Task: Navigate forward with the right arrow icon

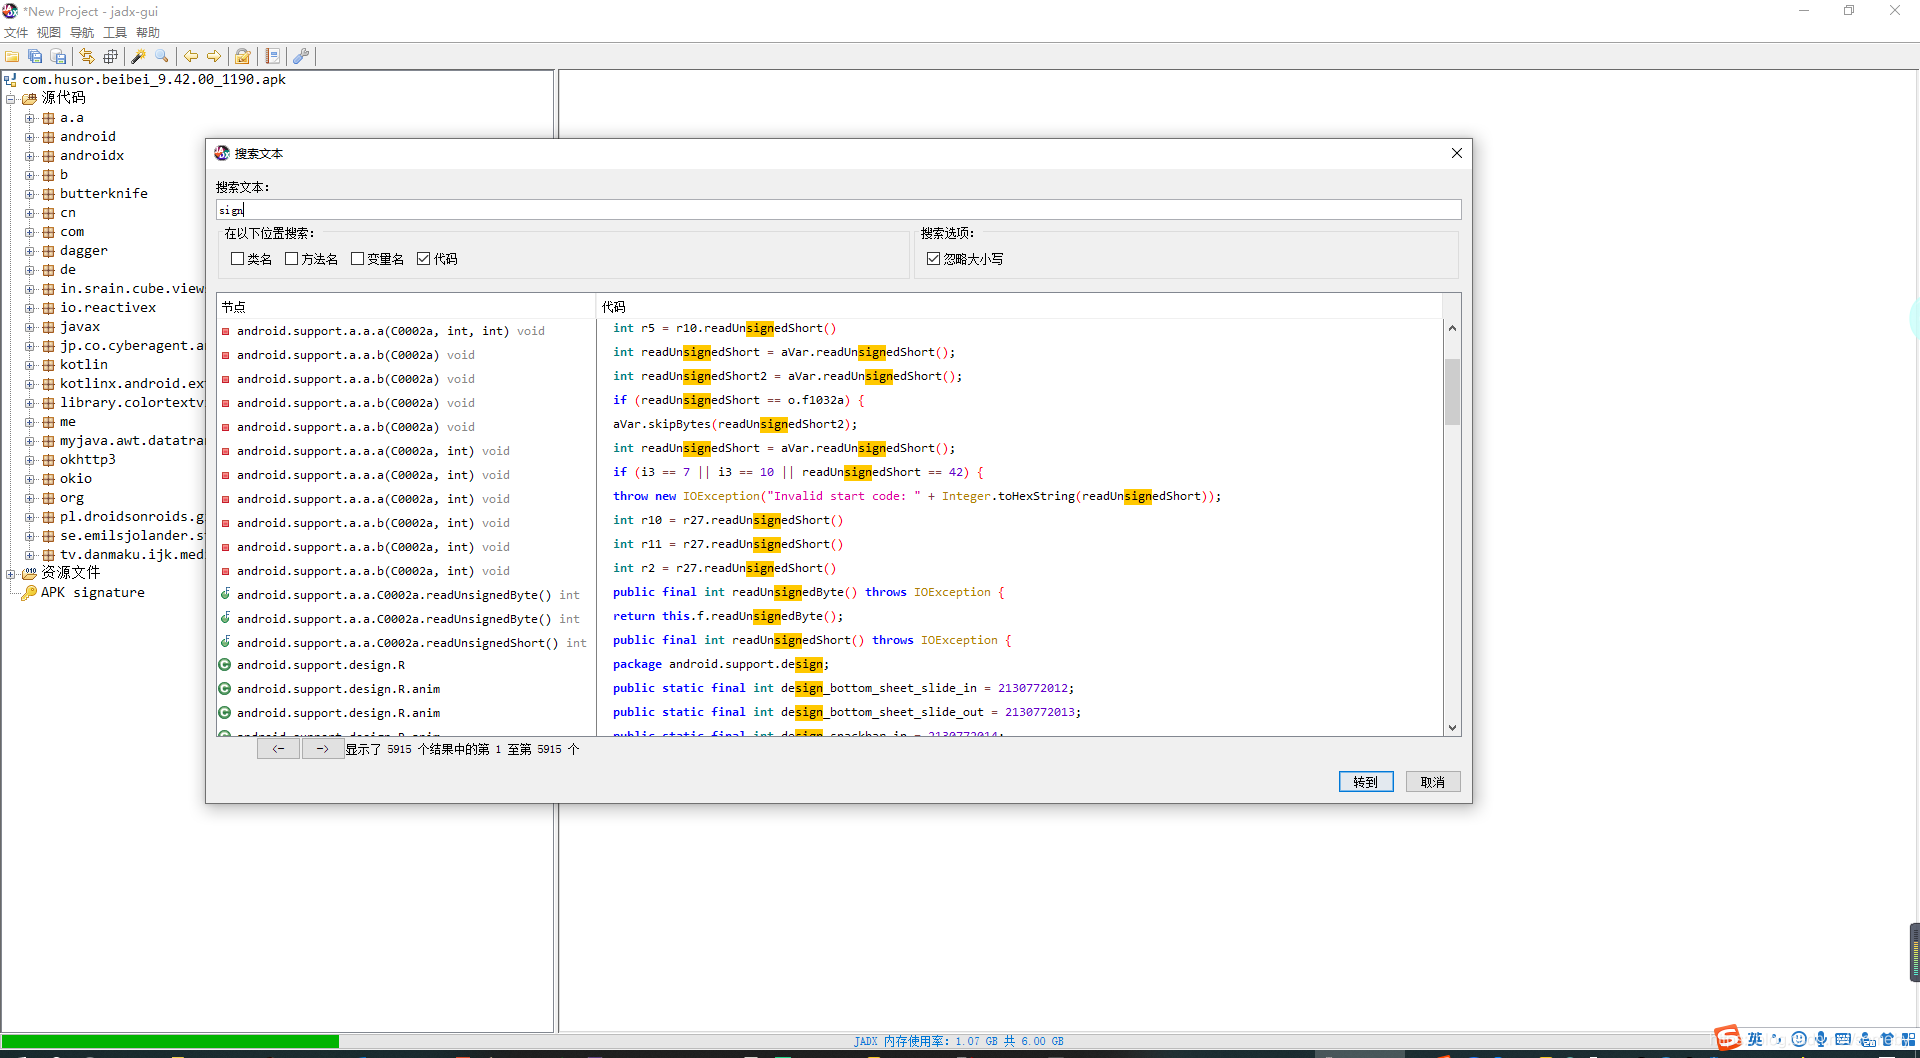Action: click(x=213, y=56)
